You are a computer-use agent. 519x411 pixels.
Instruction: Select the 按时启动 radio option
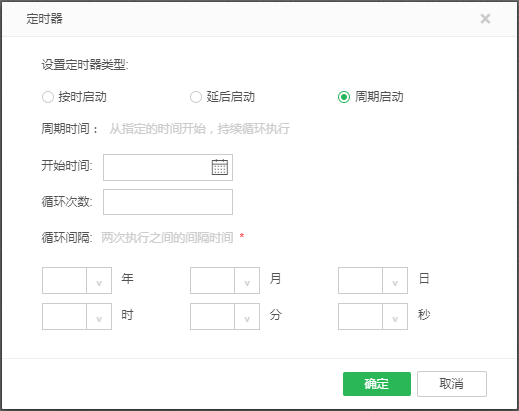coord(48,97)
